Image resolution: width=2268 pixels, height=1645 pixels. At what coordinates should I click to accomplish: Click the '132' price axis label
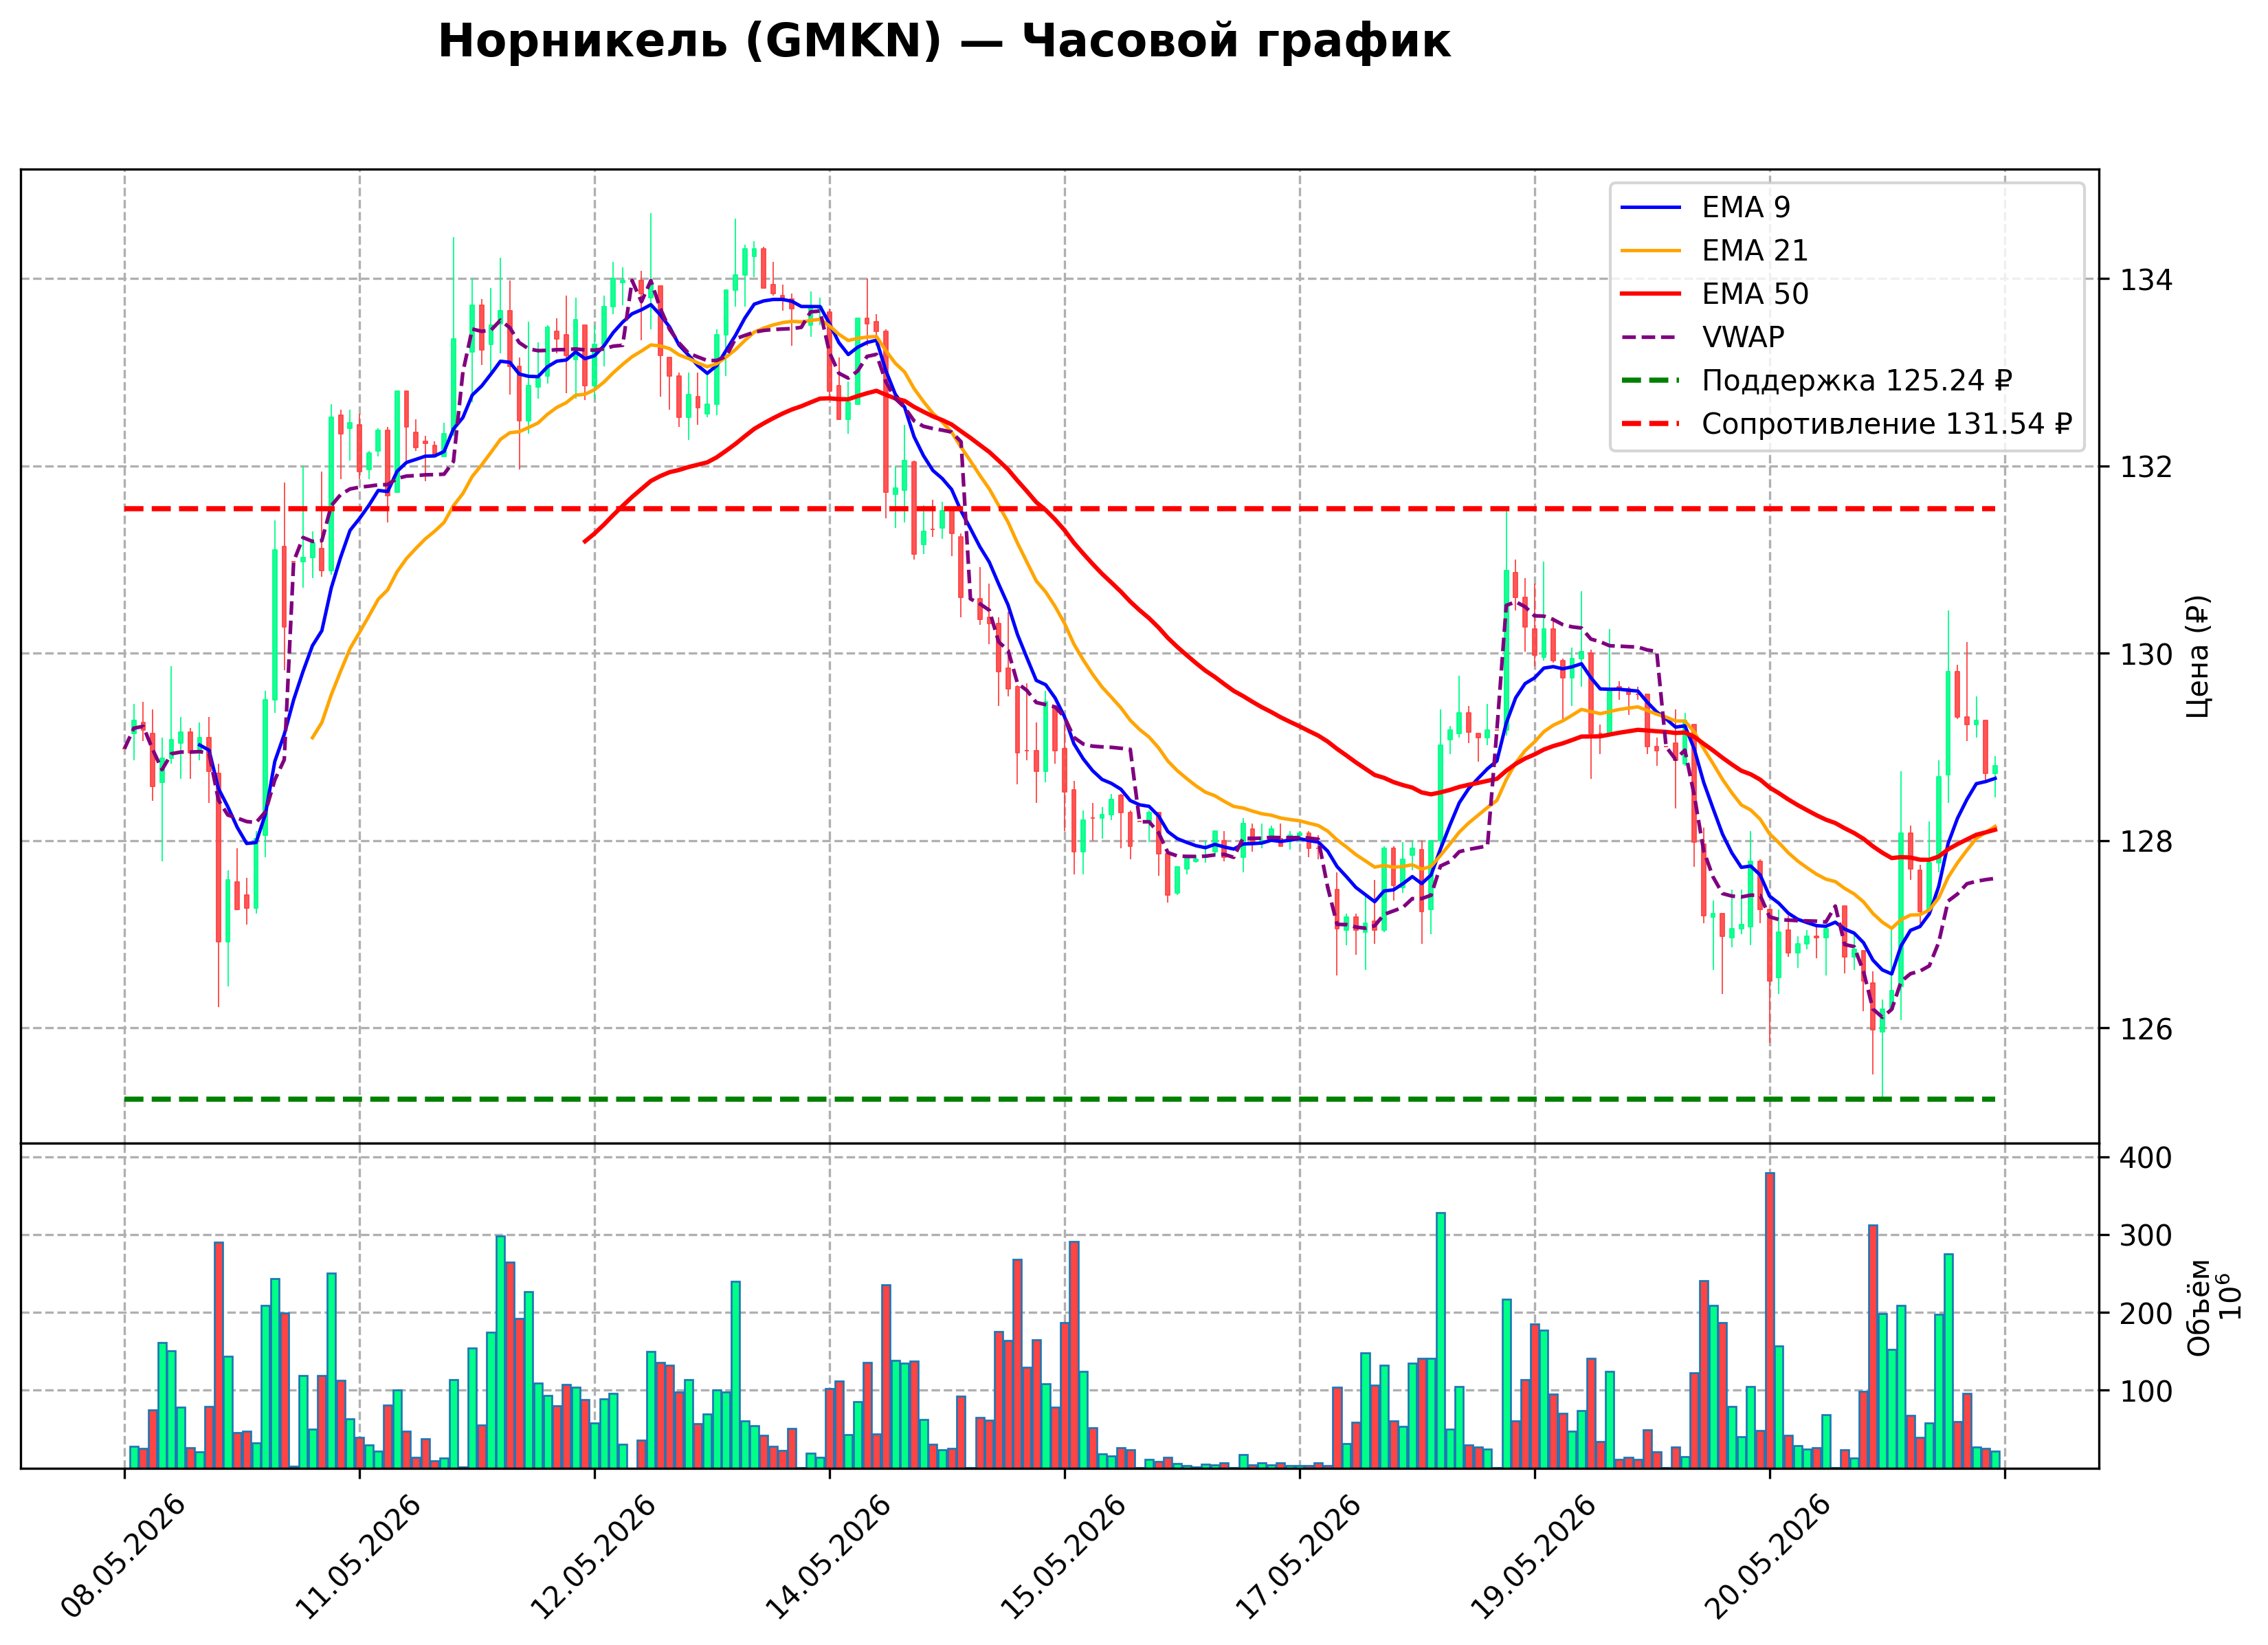(x=2147, y=467)
